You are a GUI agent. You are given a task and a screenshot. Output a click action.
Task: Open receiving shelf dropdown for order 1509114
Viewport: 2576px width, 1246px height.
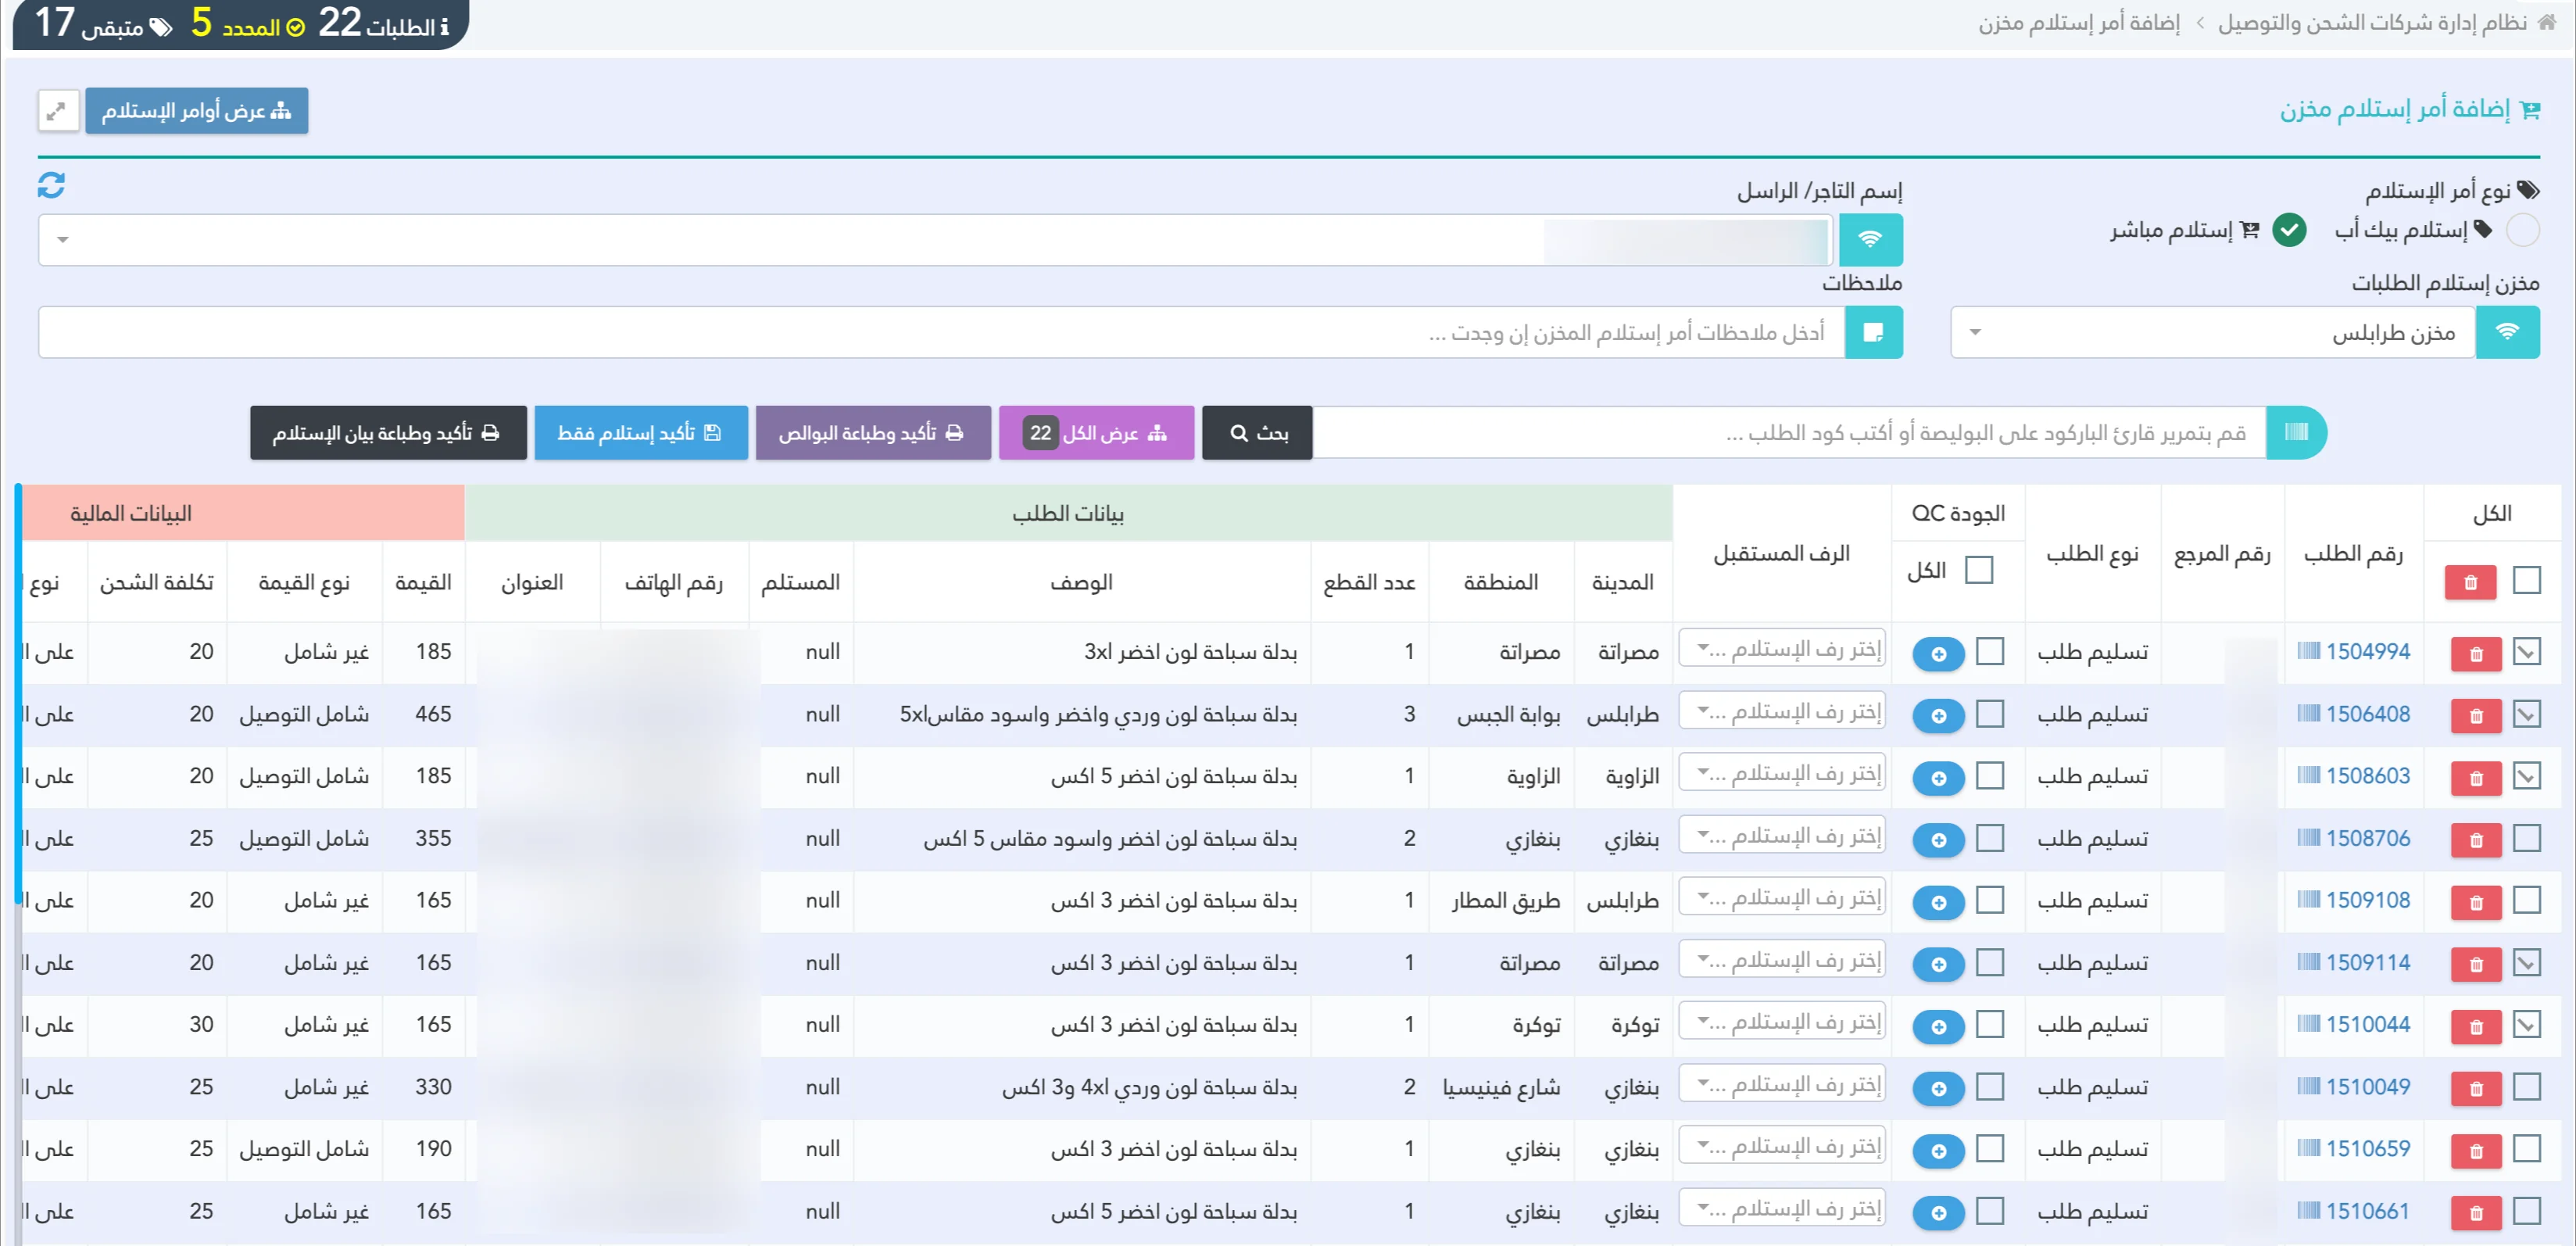tap(1782, 960)
